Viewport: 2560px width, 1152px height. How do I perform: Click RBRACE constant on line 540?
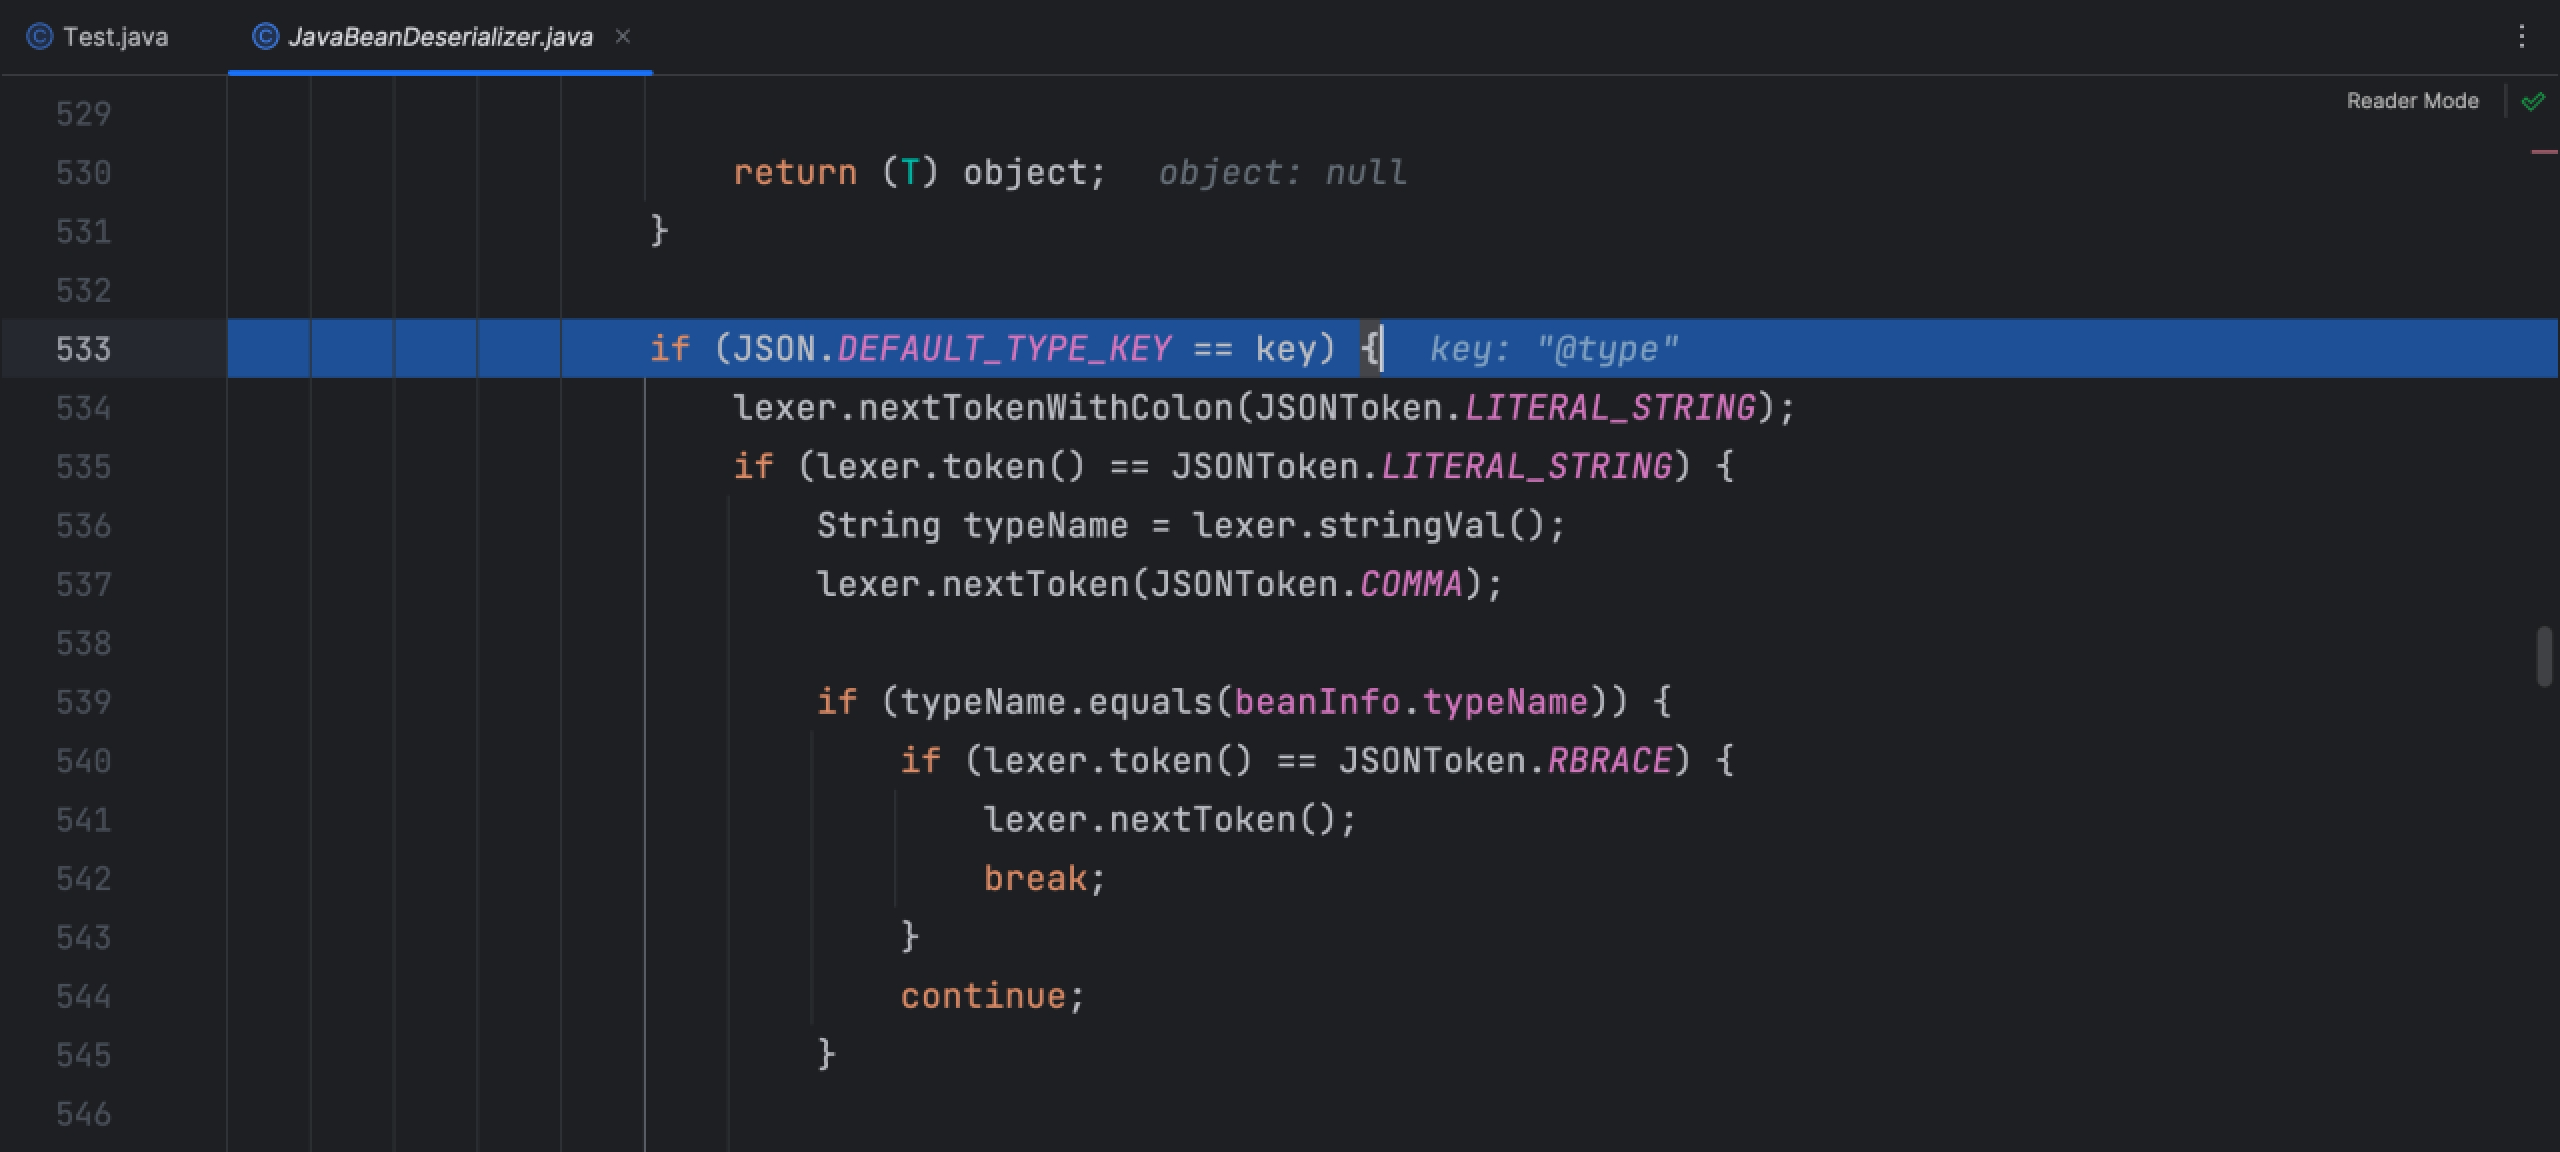1610,761
